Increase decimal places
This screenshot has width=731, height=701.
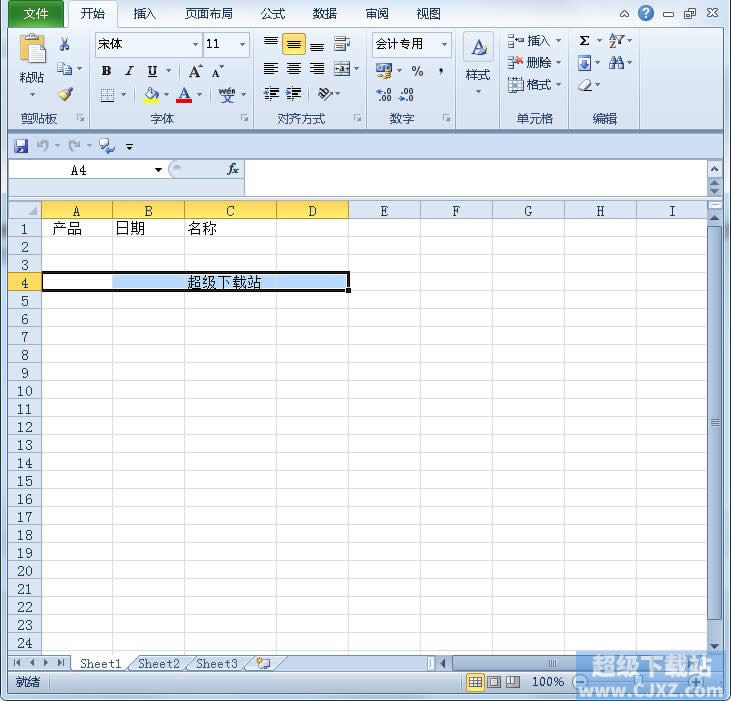click(384, 95)
